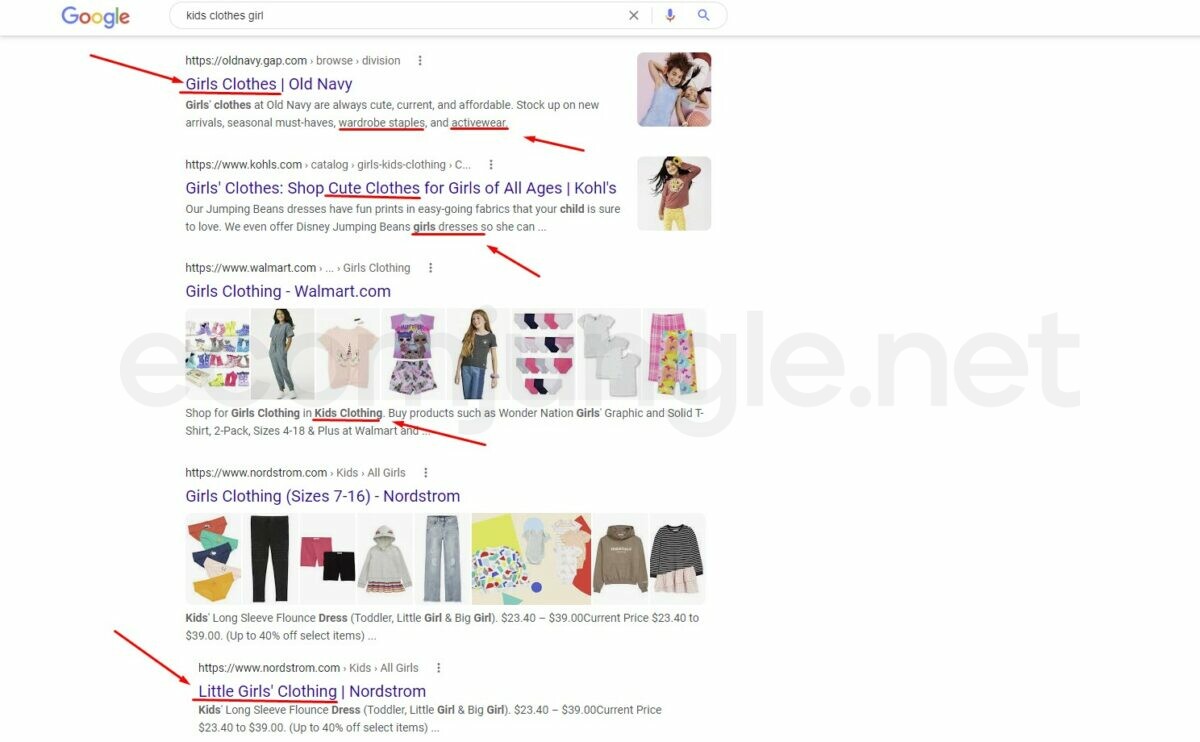Screen dimensions: 1200x742
Task: Open Girls Clothing (Sizes 7-16) Nordstrom link
Action: click(x=322, y=496)
